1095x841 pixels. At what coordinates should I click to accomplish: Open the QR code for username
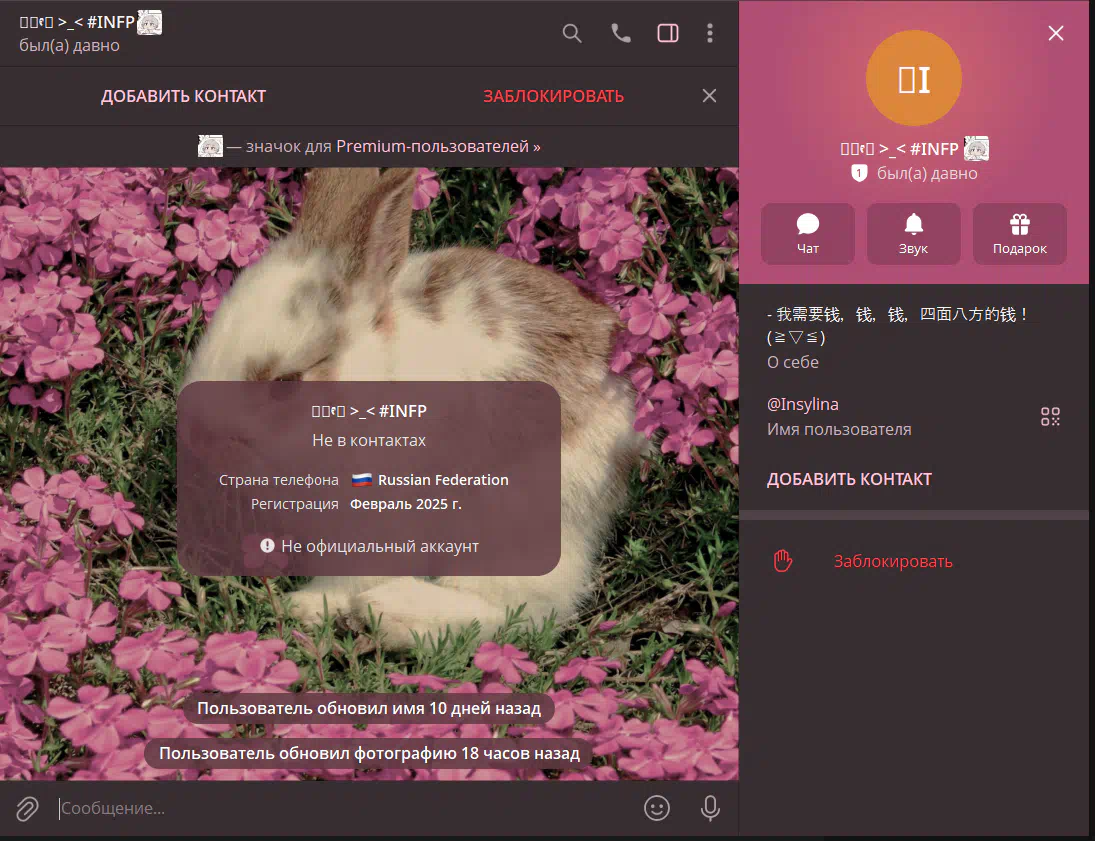tap(1050, 417)
